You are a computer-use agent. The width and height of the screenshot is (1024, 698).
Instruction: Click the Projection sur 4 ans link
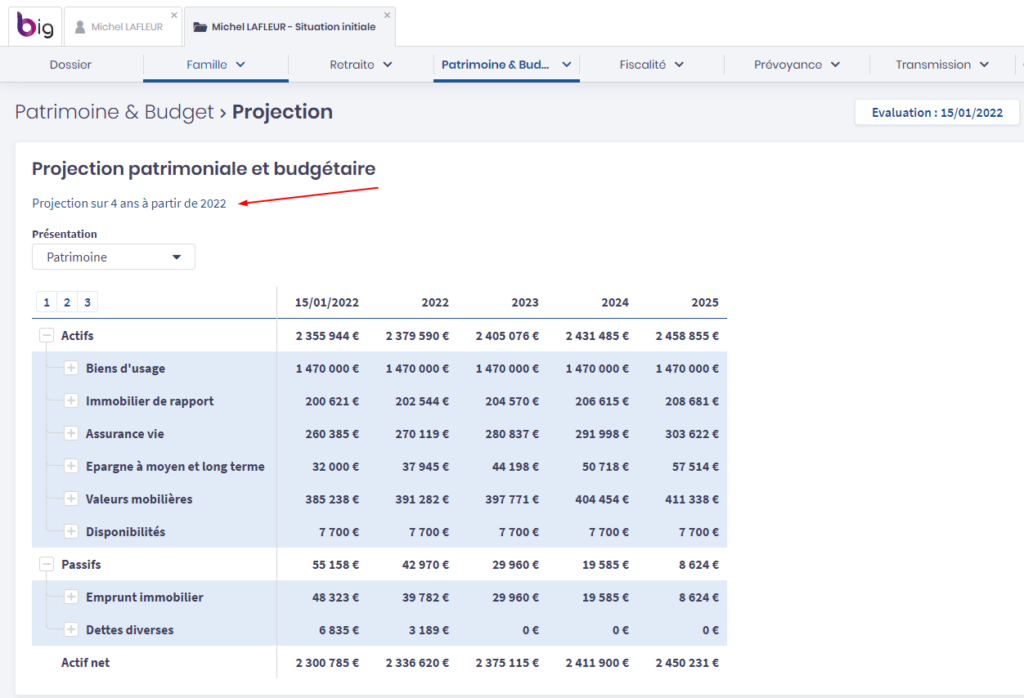point(129,203)
